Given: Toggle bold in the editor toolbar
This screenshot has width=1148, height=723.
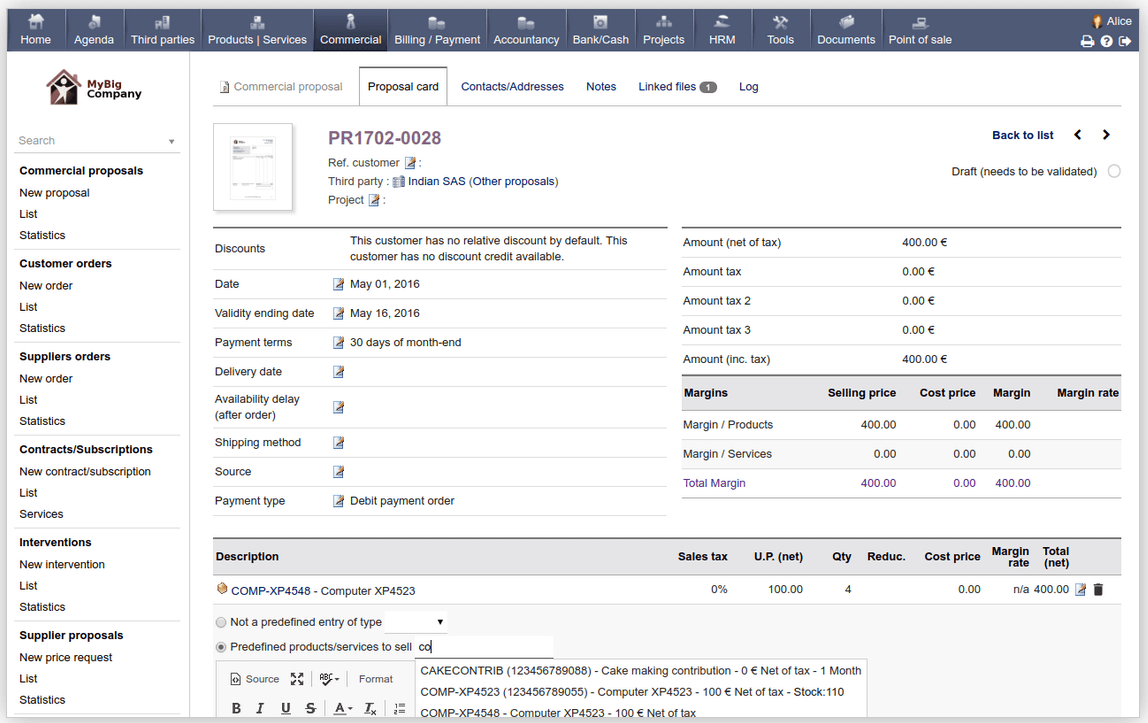Looking at the screenshot, I should 236,708.
